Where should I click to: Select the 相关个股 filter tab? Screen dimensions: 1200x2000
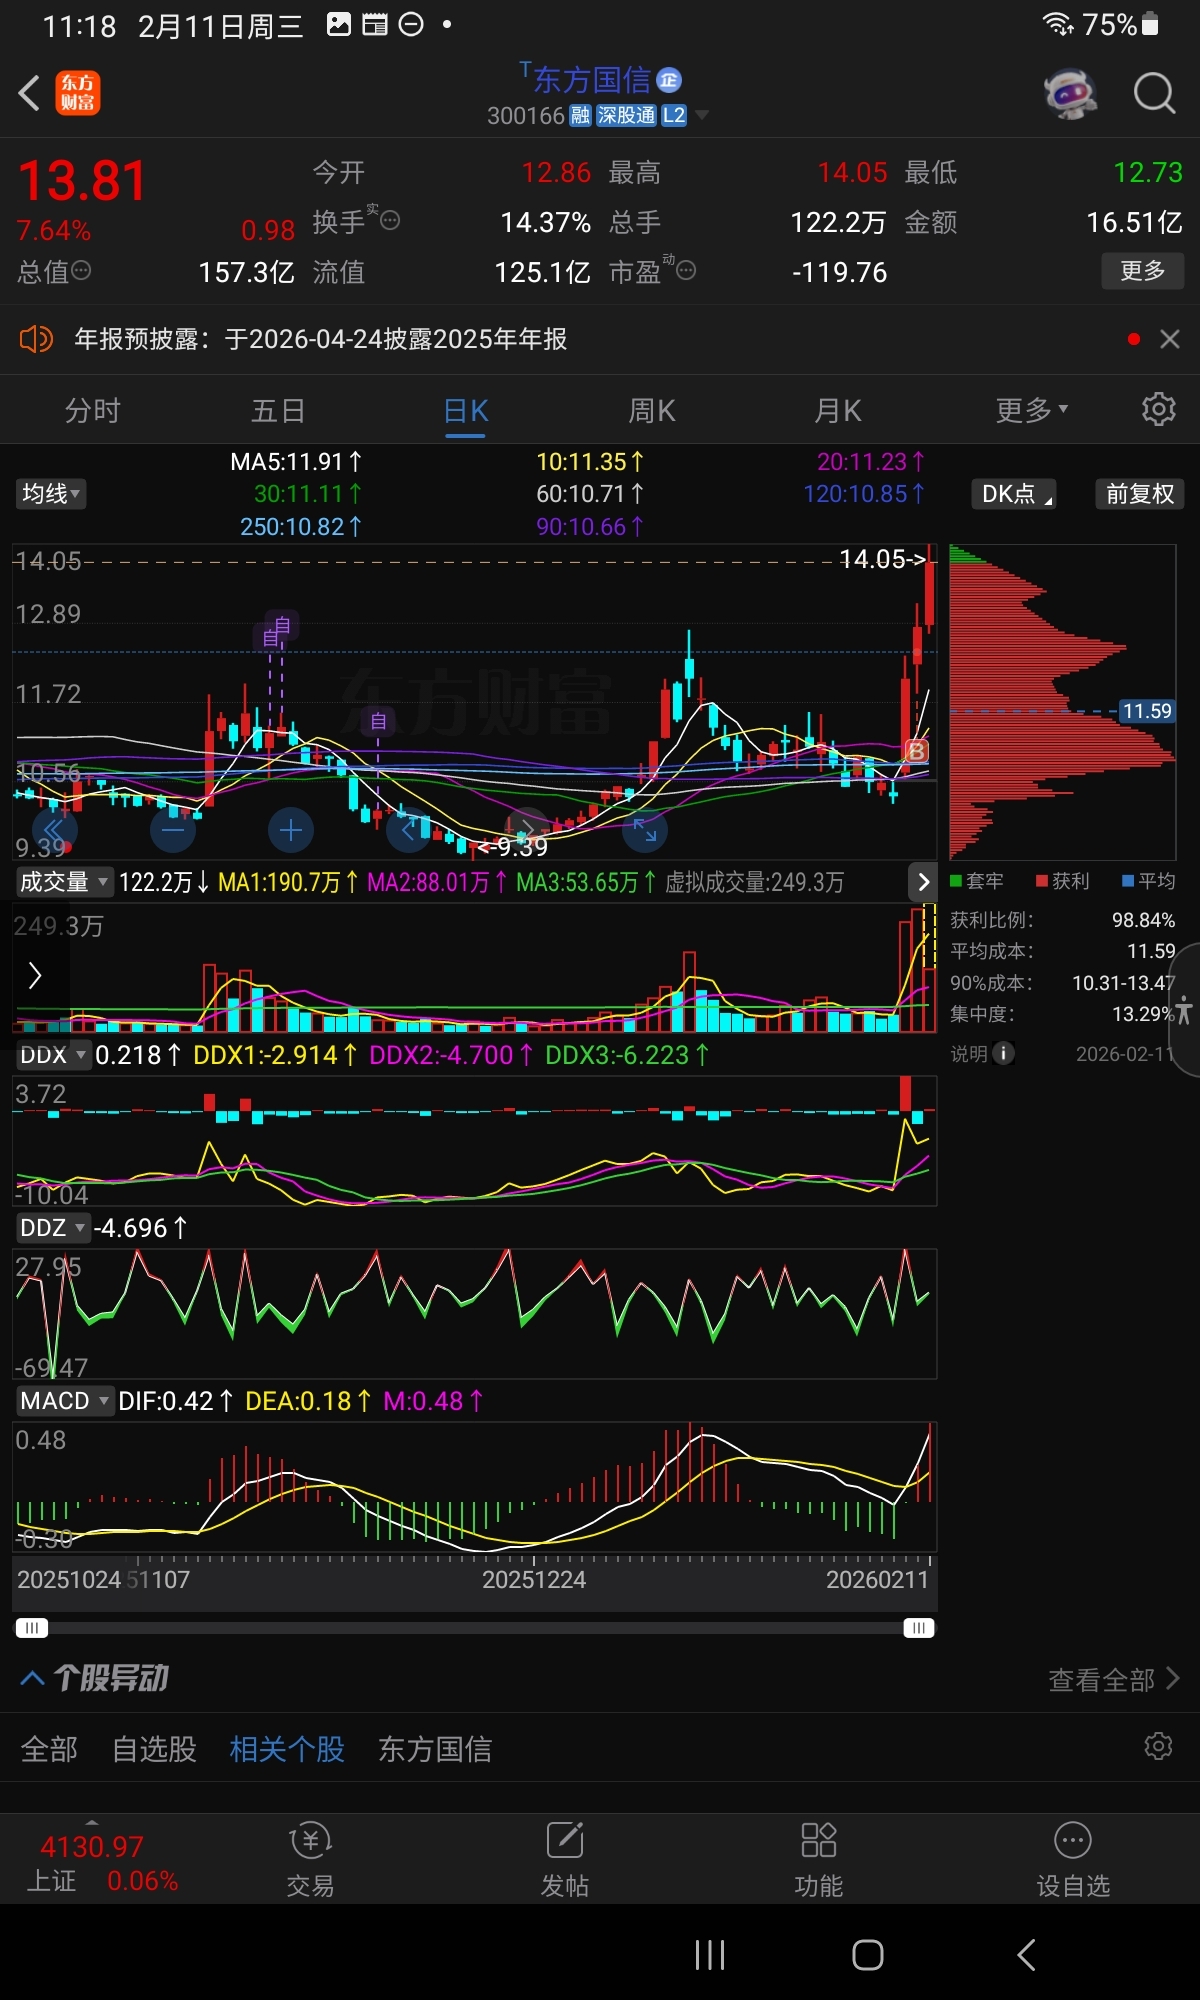[287, 1749]
